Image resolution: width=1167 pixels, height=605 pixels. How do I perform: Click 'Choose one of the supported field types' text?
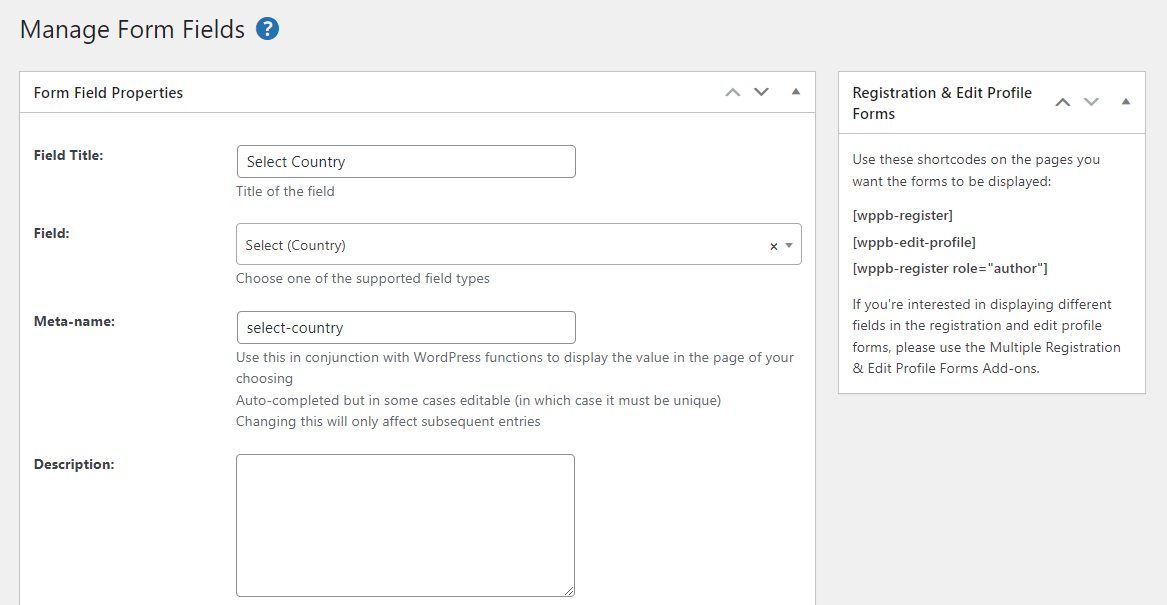[362, 278]
